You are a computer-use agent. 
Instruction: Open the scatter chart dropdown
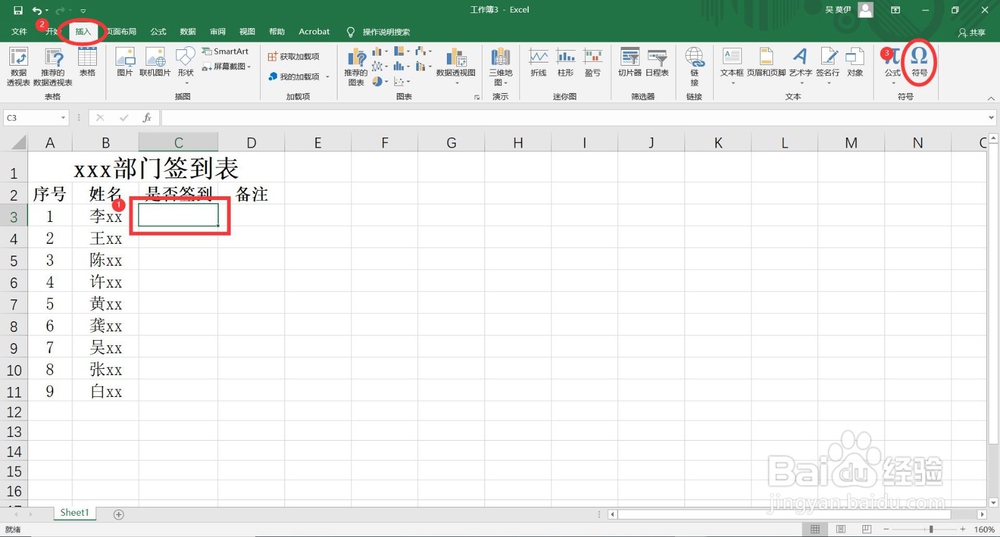[401, 82]
